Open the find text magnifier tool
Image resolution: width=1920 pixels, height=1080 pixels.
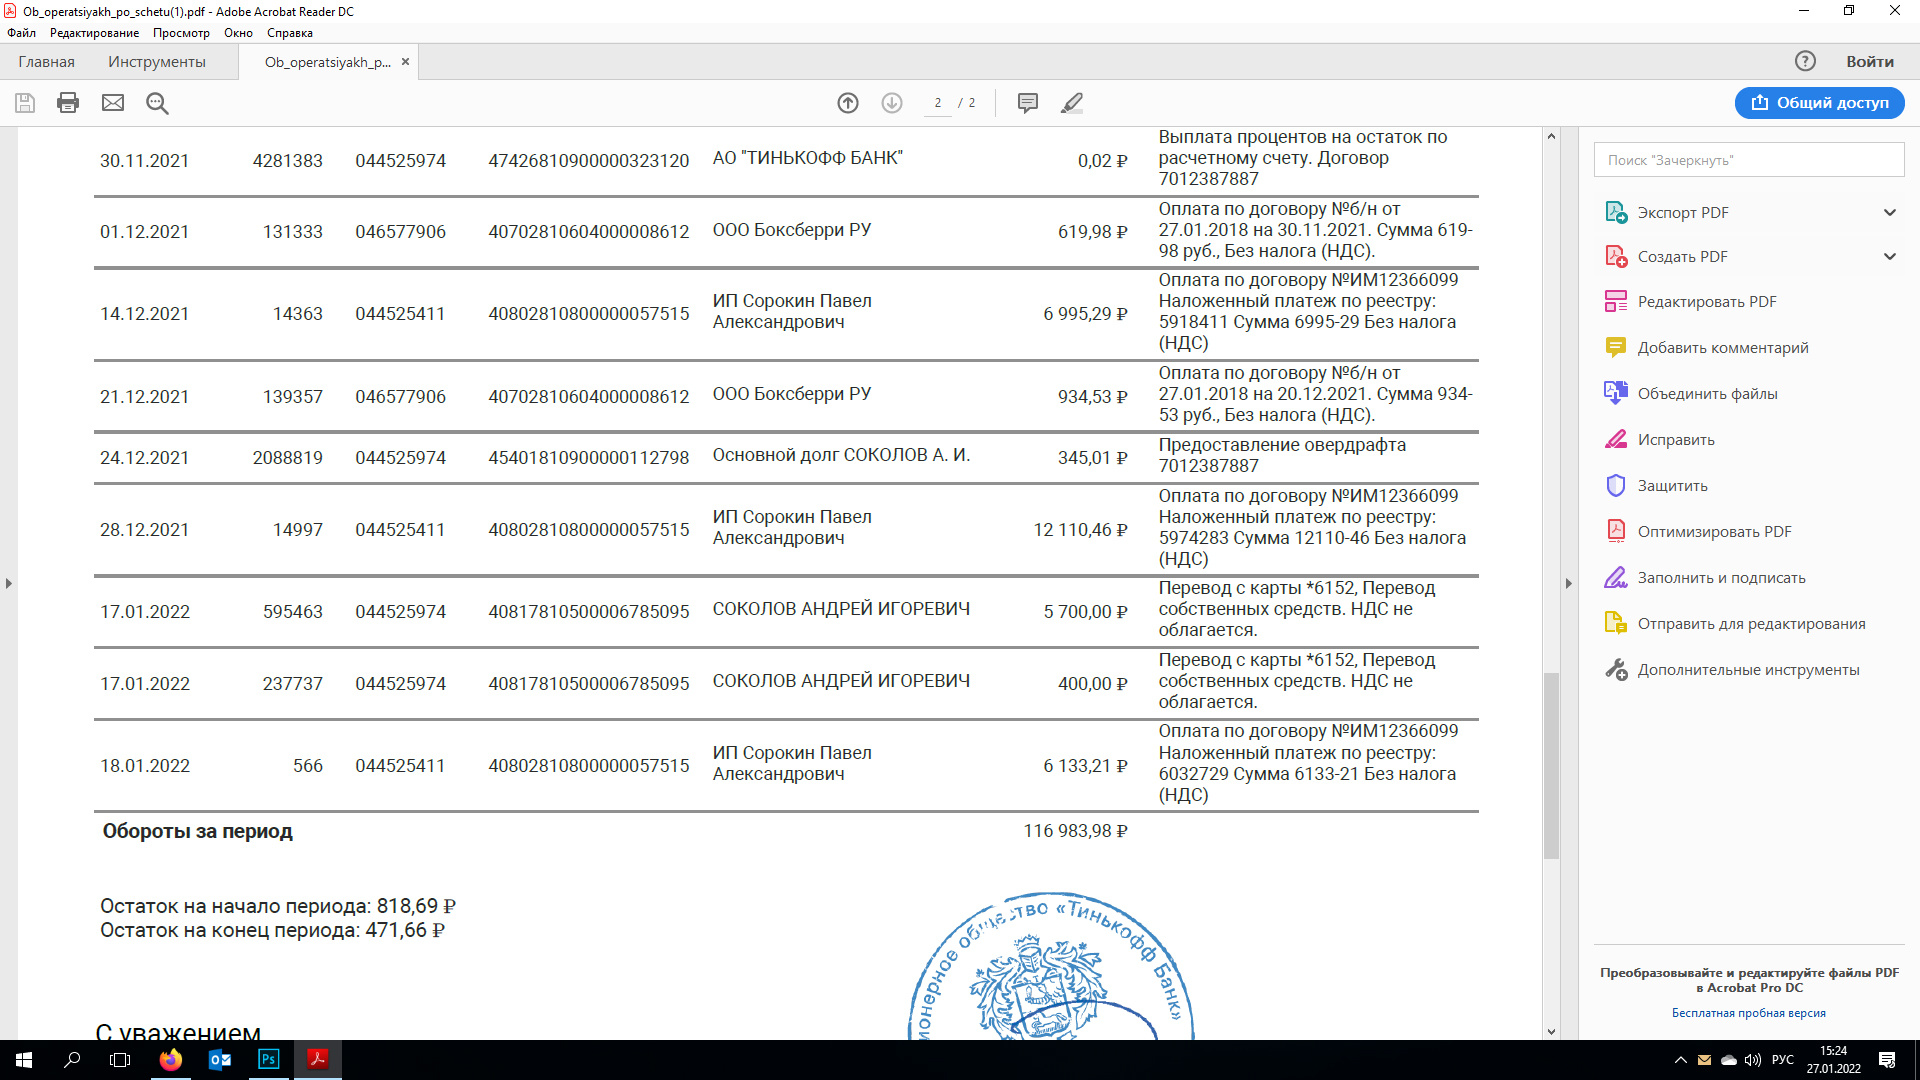coord(157,103)
